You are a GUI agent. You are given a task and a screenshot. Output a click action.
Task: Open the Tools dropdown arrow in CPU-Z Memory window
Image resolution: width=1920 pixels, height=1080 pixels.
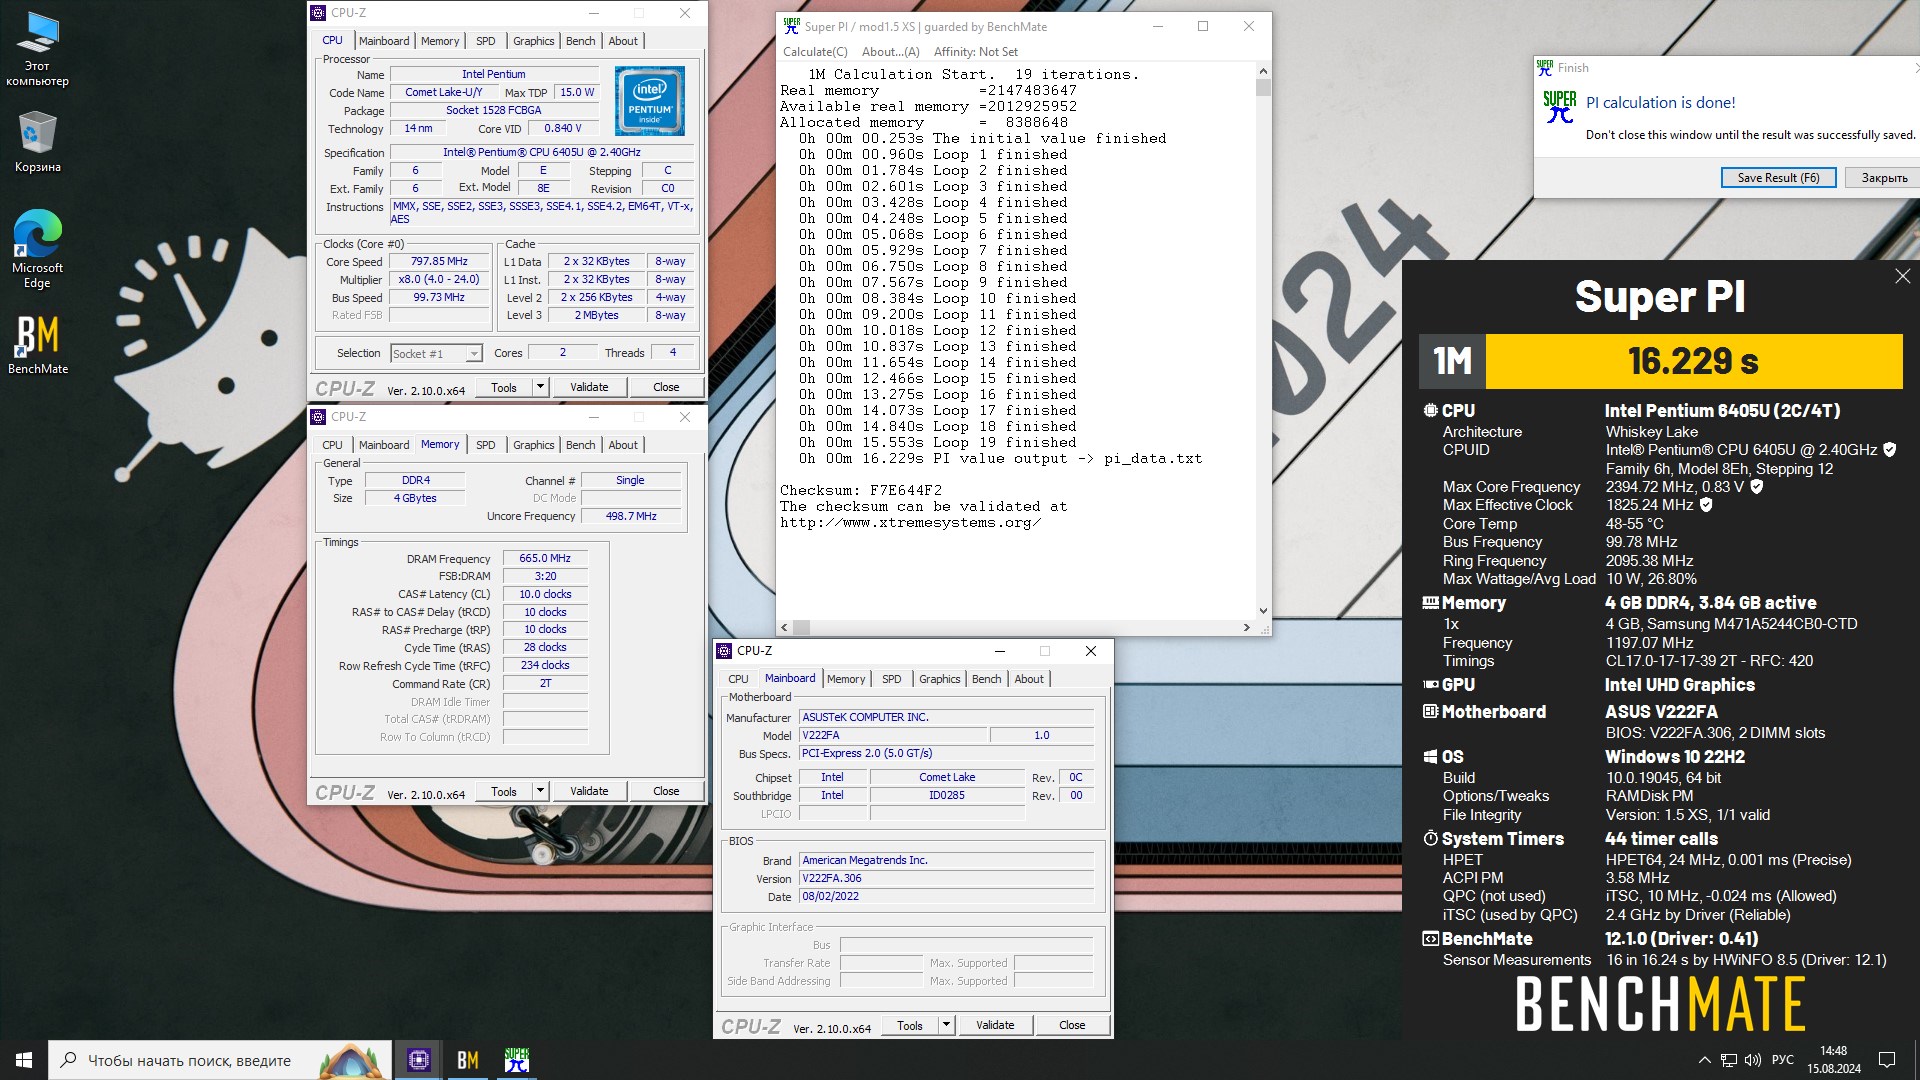[540, 791]
